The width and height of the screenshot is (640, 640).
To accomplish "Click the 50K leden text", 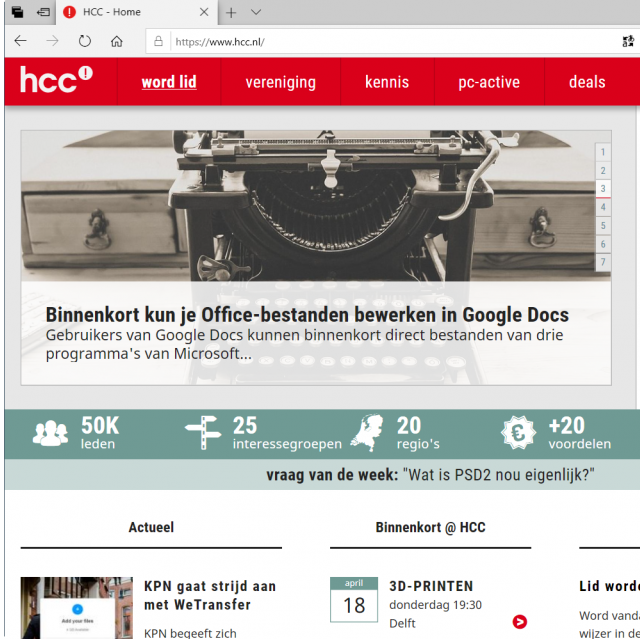I will click(100, 433).
